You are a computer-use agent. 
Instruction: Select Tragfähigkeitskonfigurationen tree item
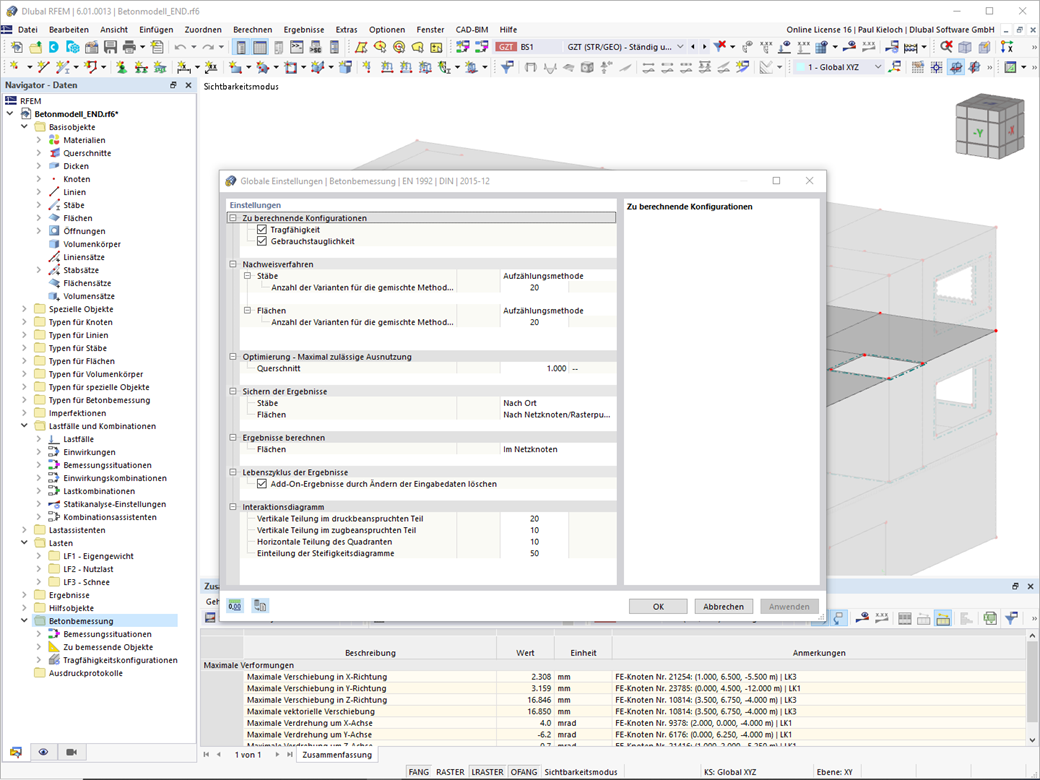120,660
